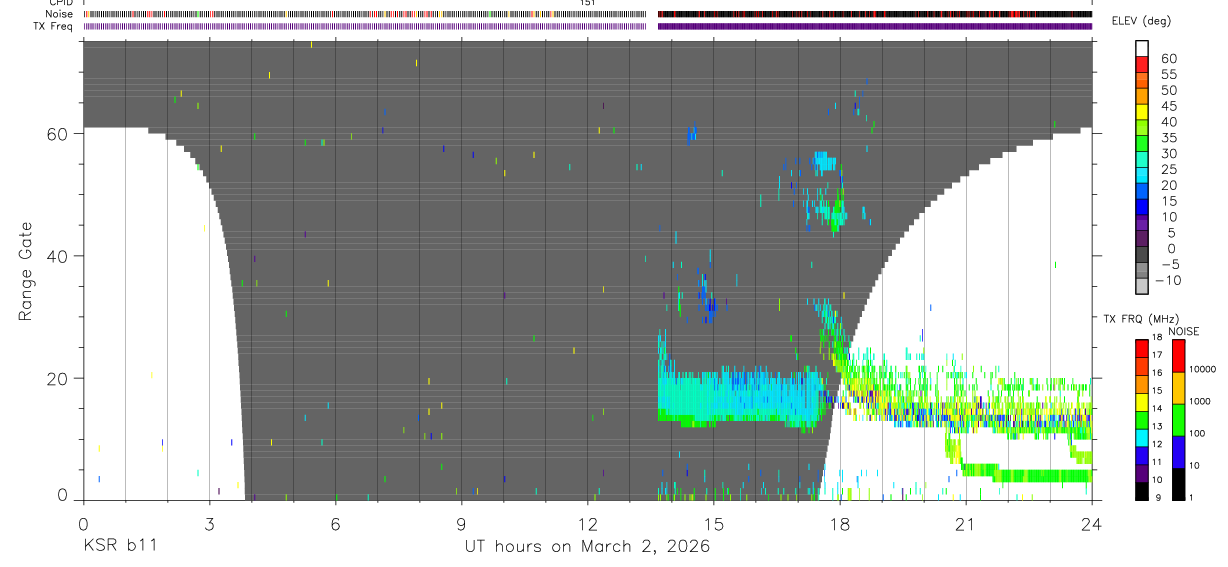The image size is (1228, 567).
Task: Click the dark gray -5–0 segment of ELEV color bar
Action: pos(1142,252)
